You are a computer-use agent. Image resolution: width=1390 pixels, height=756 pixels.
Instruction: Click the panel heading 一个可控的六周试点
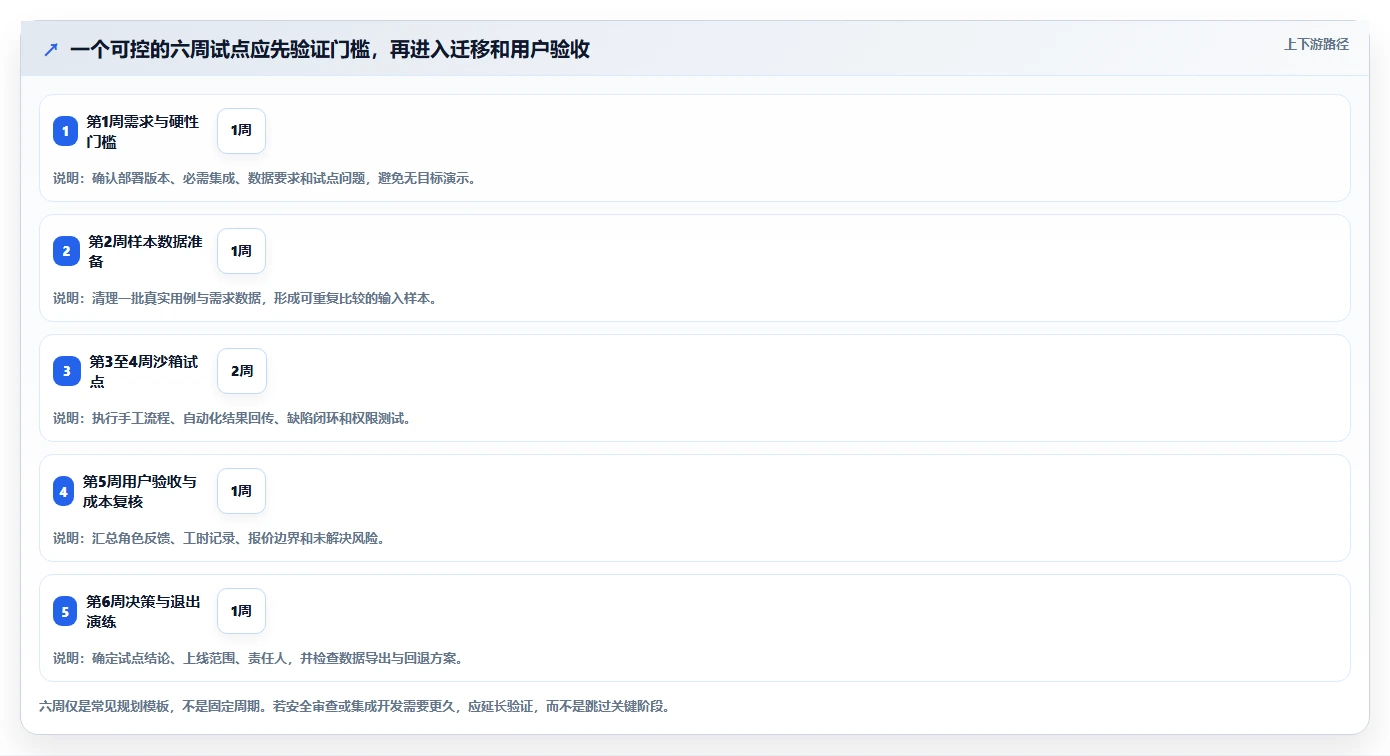coord(330,49)
